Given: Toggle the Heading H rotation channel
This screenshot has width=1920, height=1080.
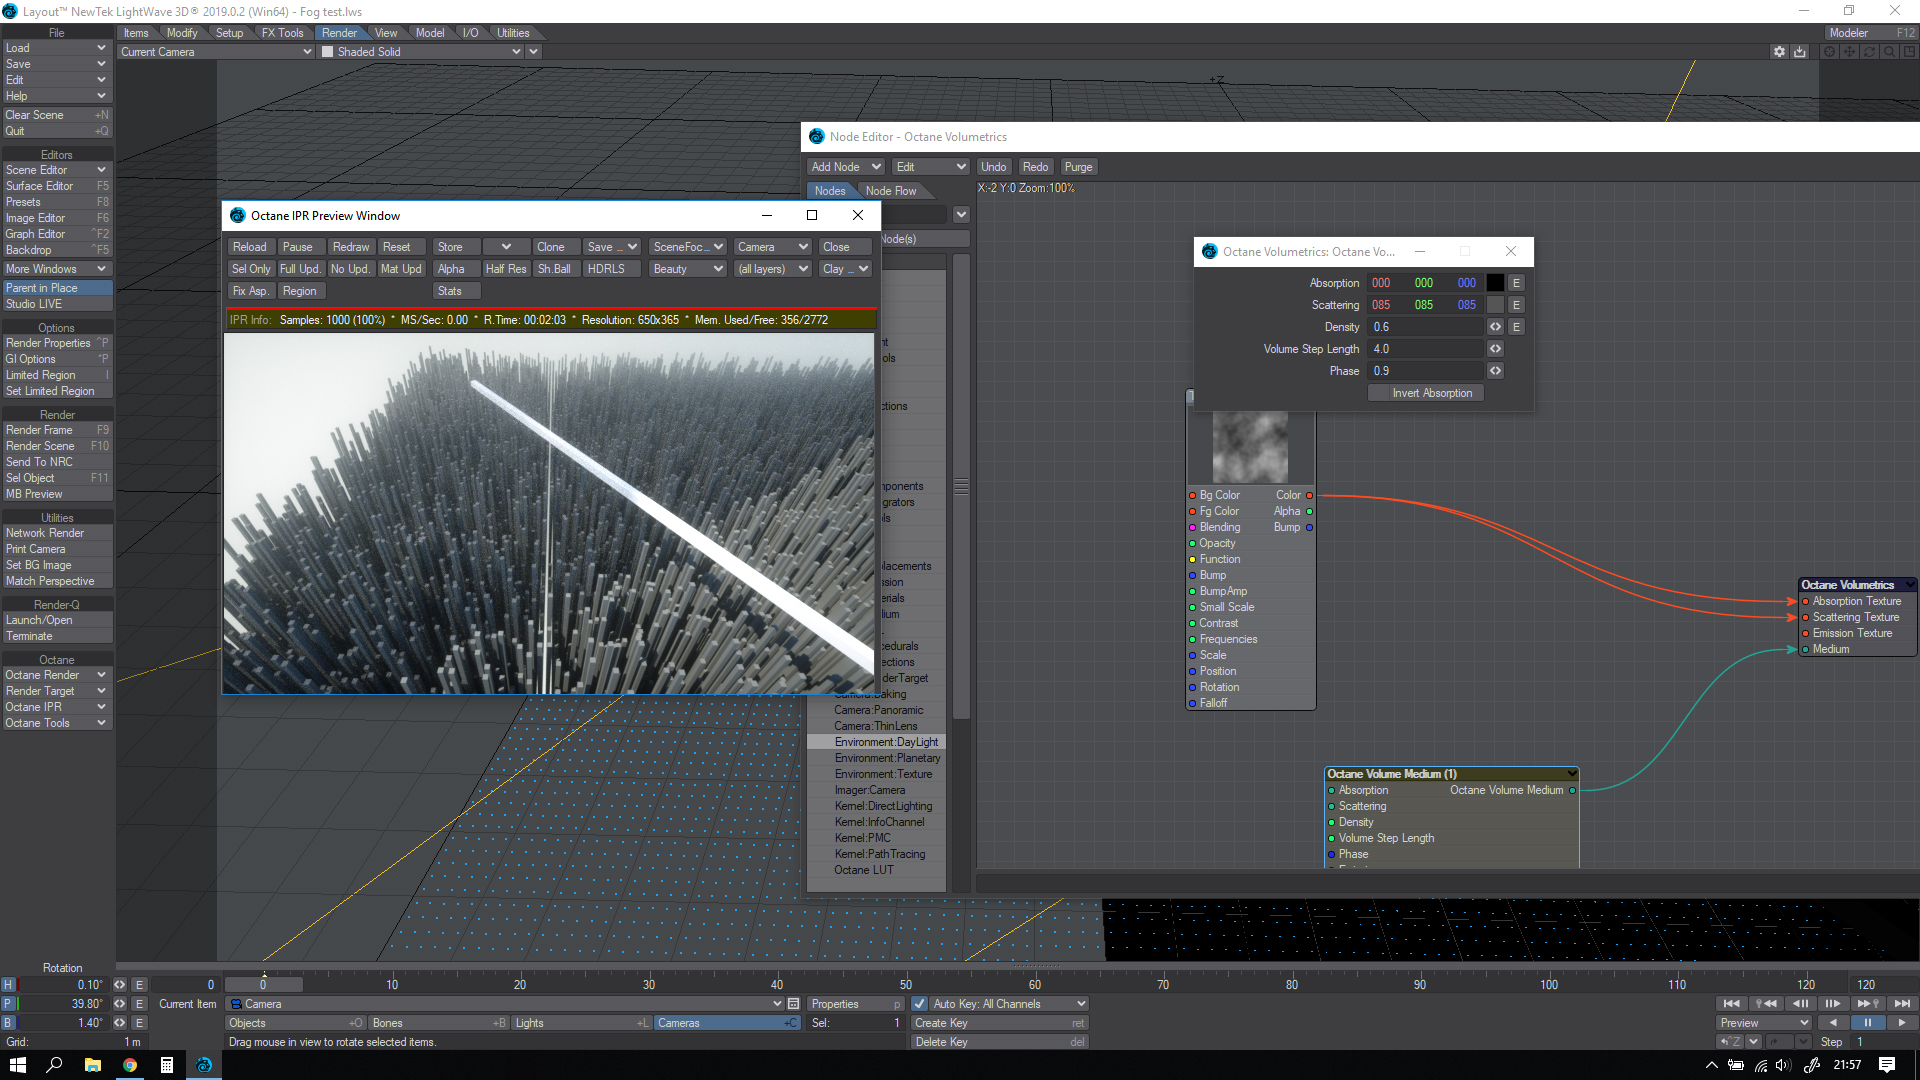Looking at the screenshot, I should (8, 985).
